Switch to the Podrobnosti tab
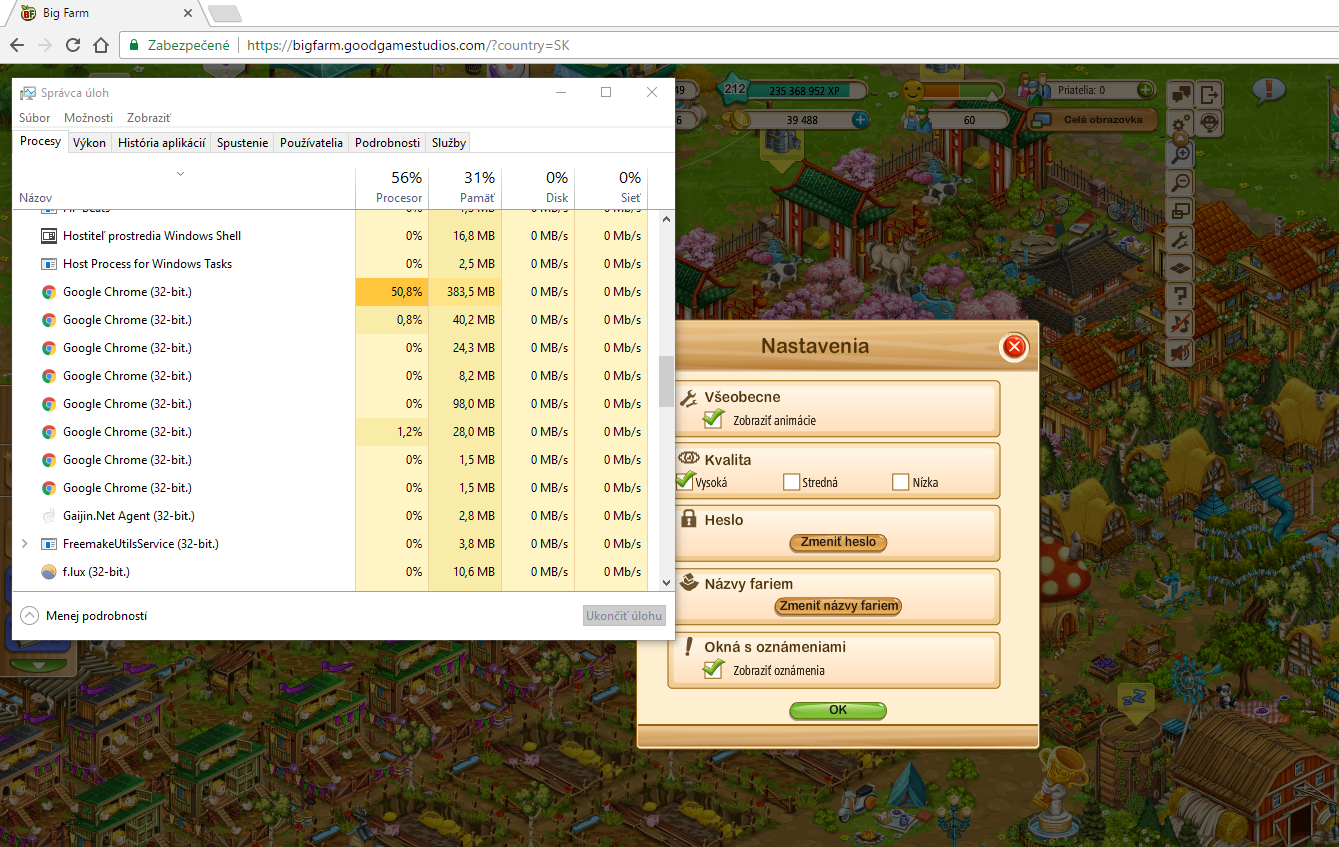 click(x=387, y=143)
